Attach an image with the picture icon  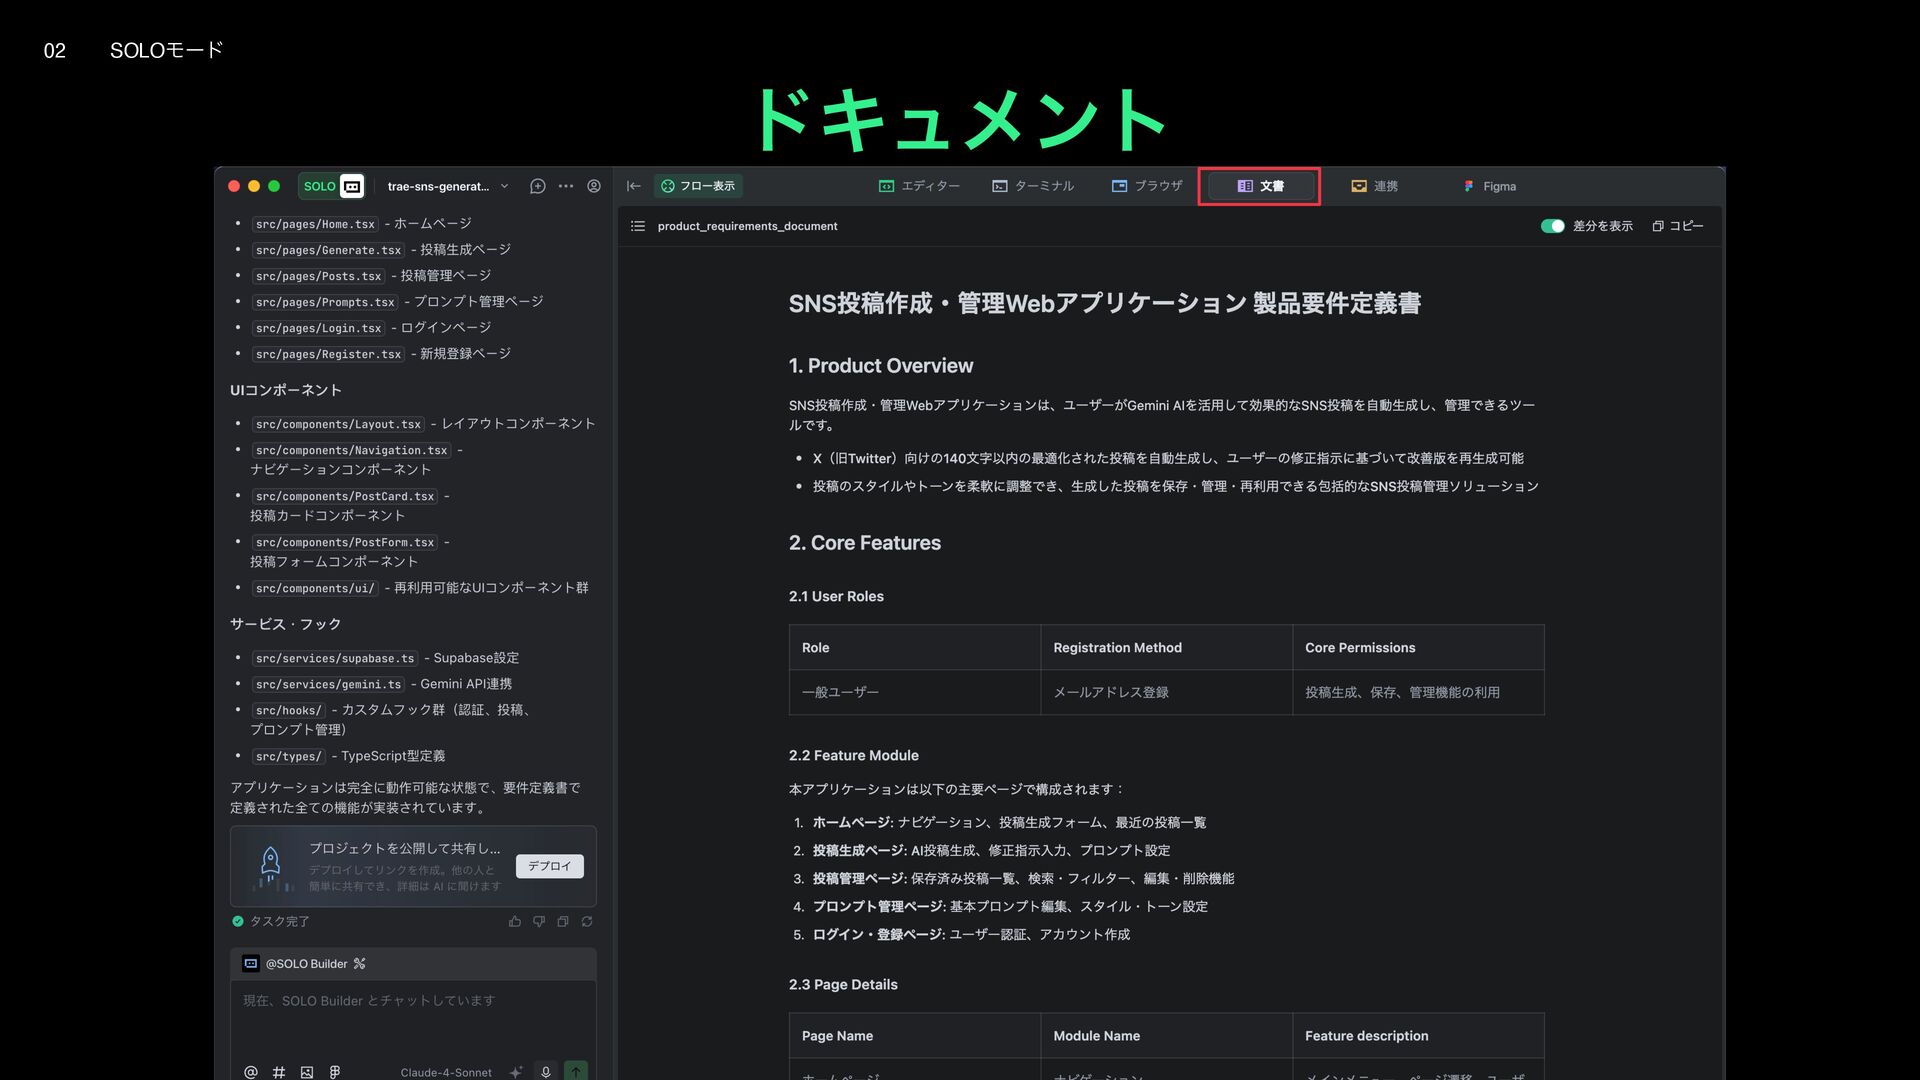click(x=307, y=1071)
